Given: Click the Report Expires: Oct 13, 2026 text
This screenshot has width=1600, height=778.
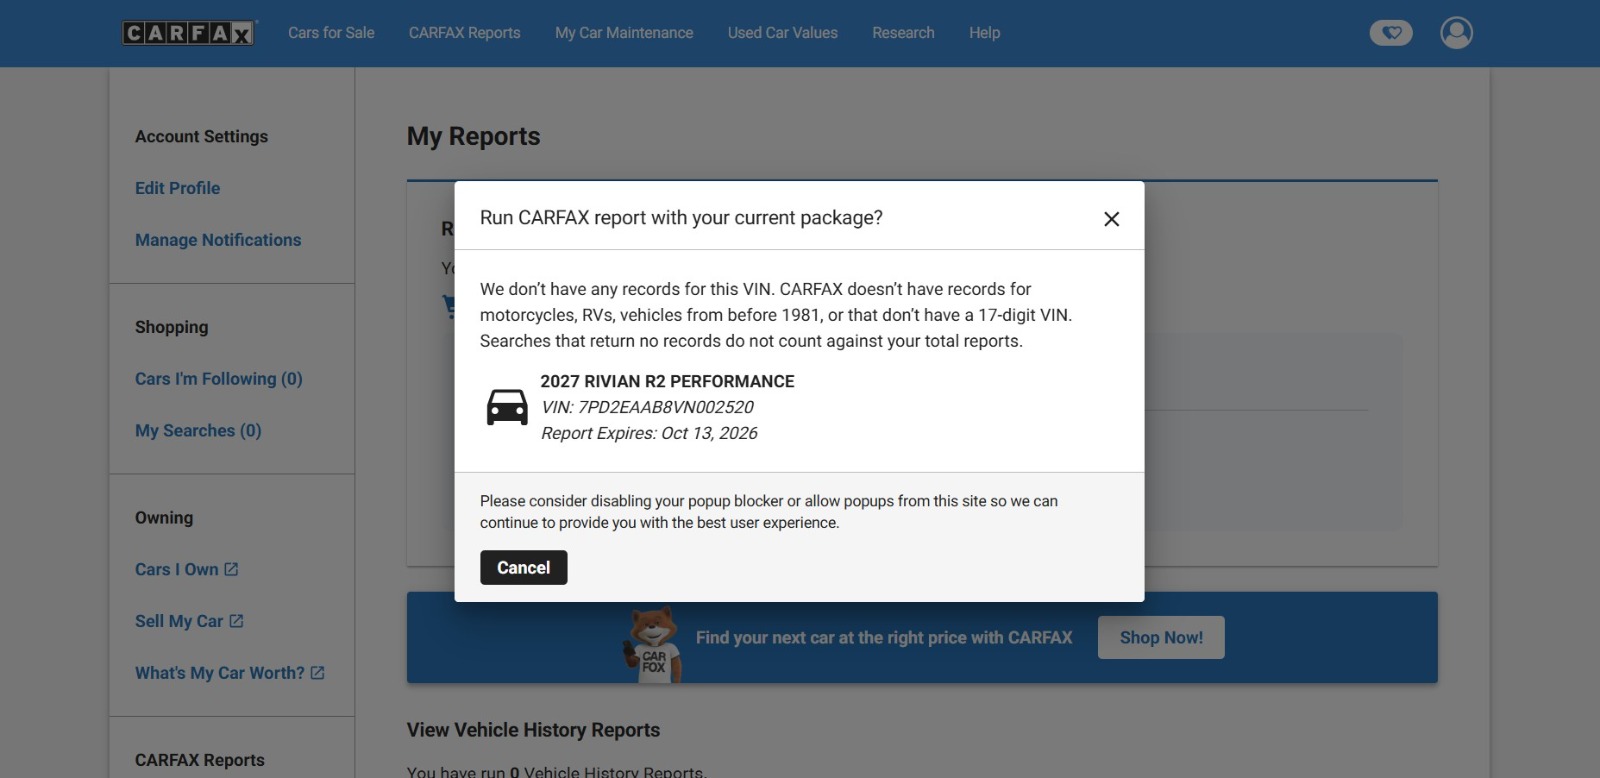Looking at the screenshot, I should tap(649, 433).
